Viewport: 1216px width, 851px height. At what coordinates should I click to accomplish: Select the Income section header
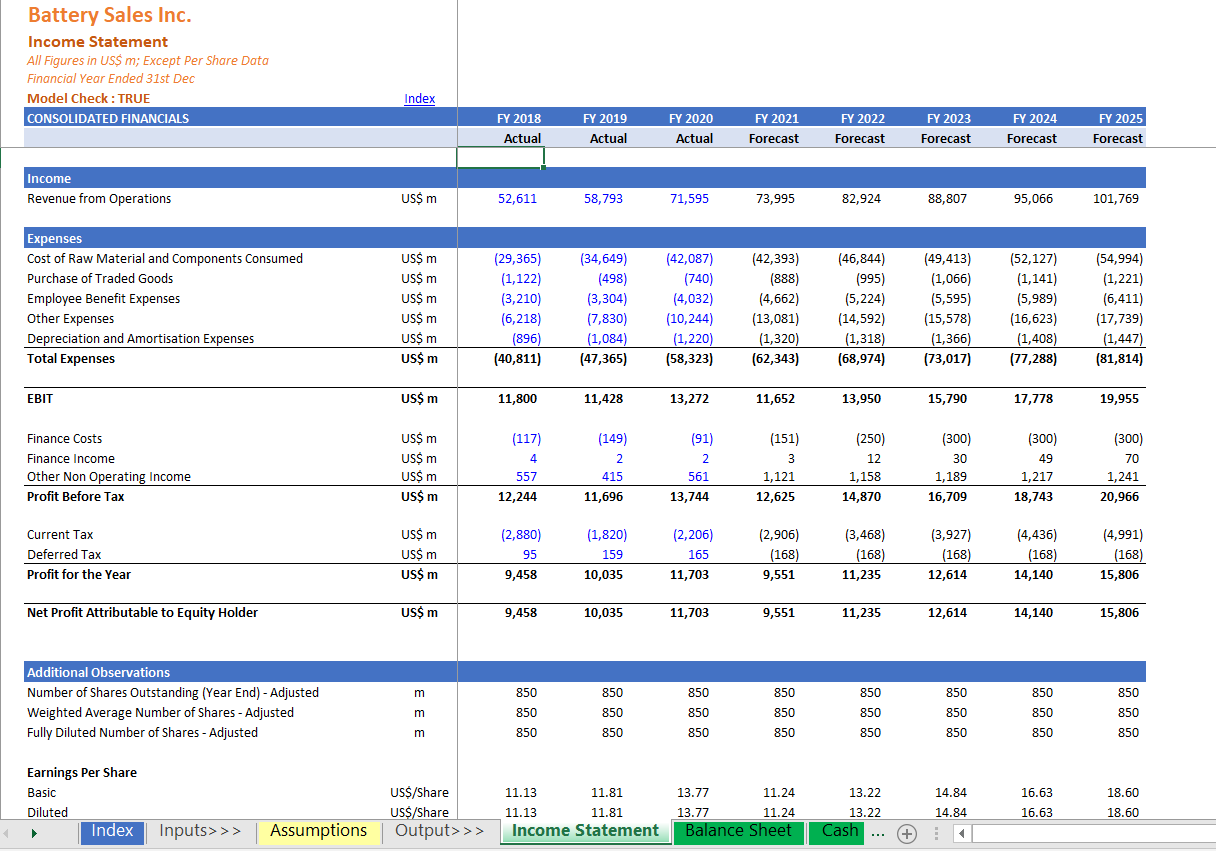pos(49,179)
